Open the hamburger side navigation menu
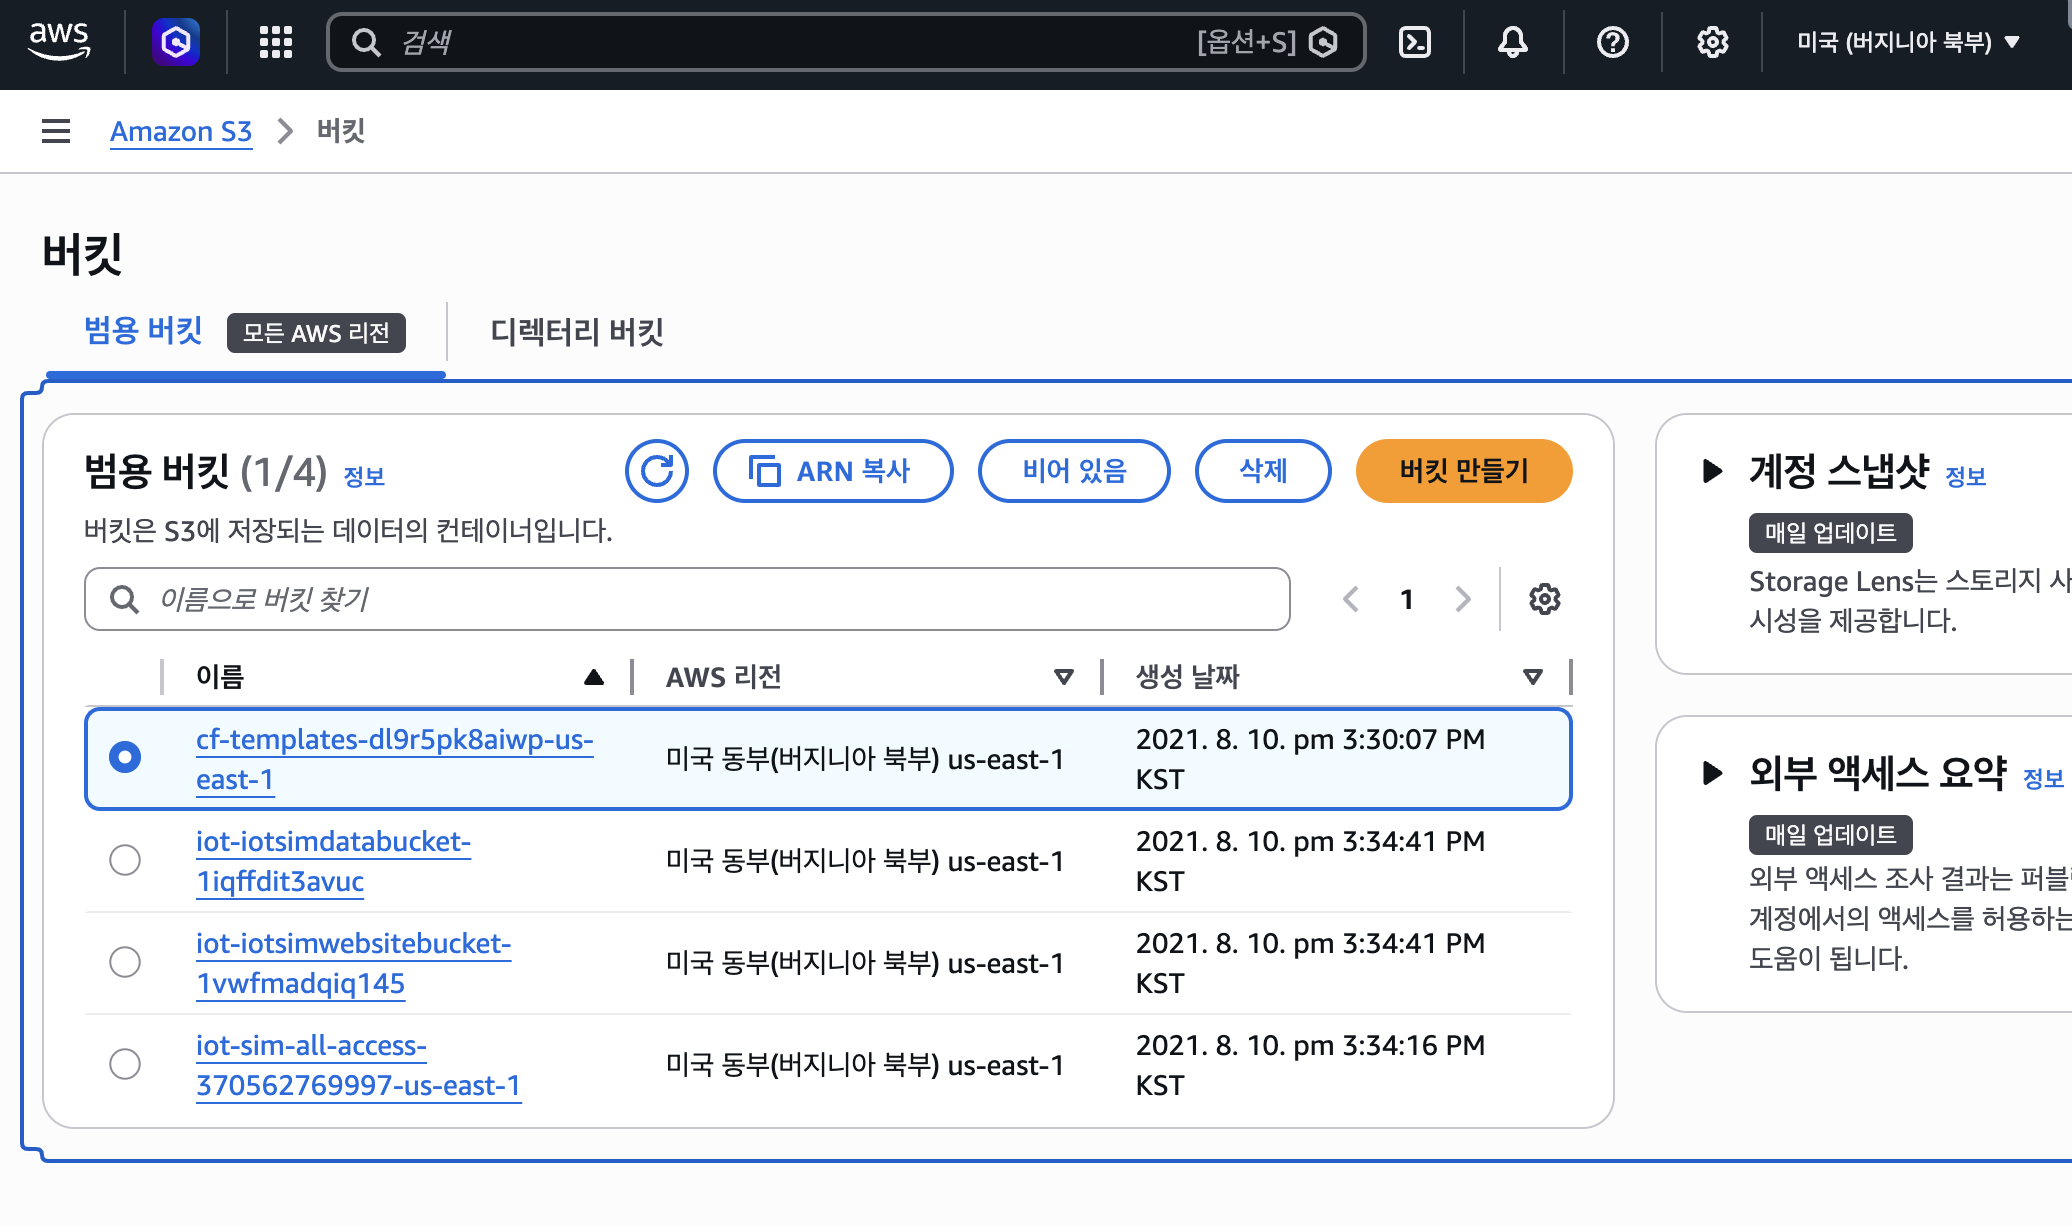 point(56,131)
